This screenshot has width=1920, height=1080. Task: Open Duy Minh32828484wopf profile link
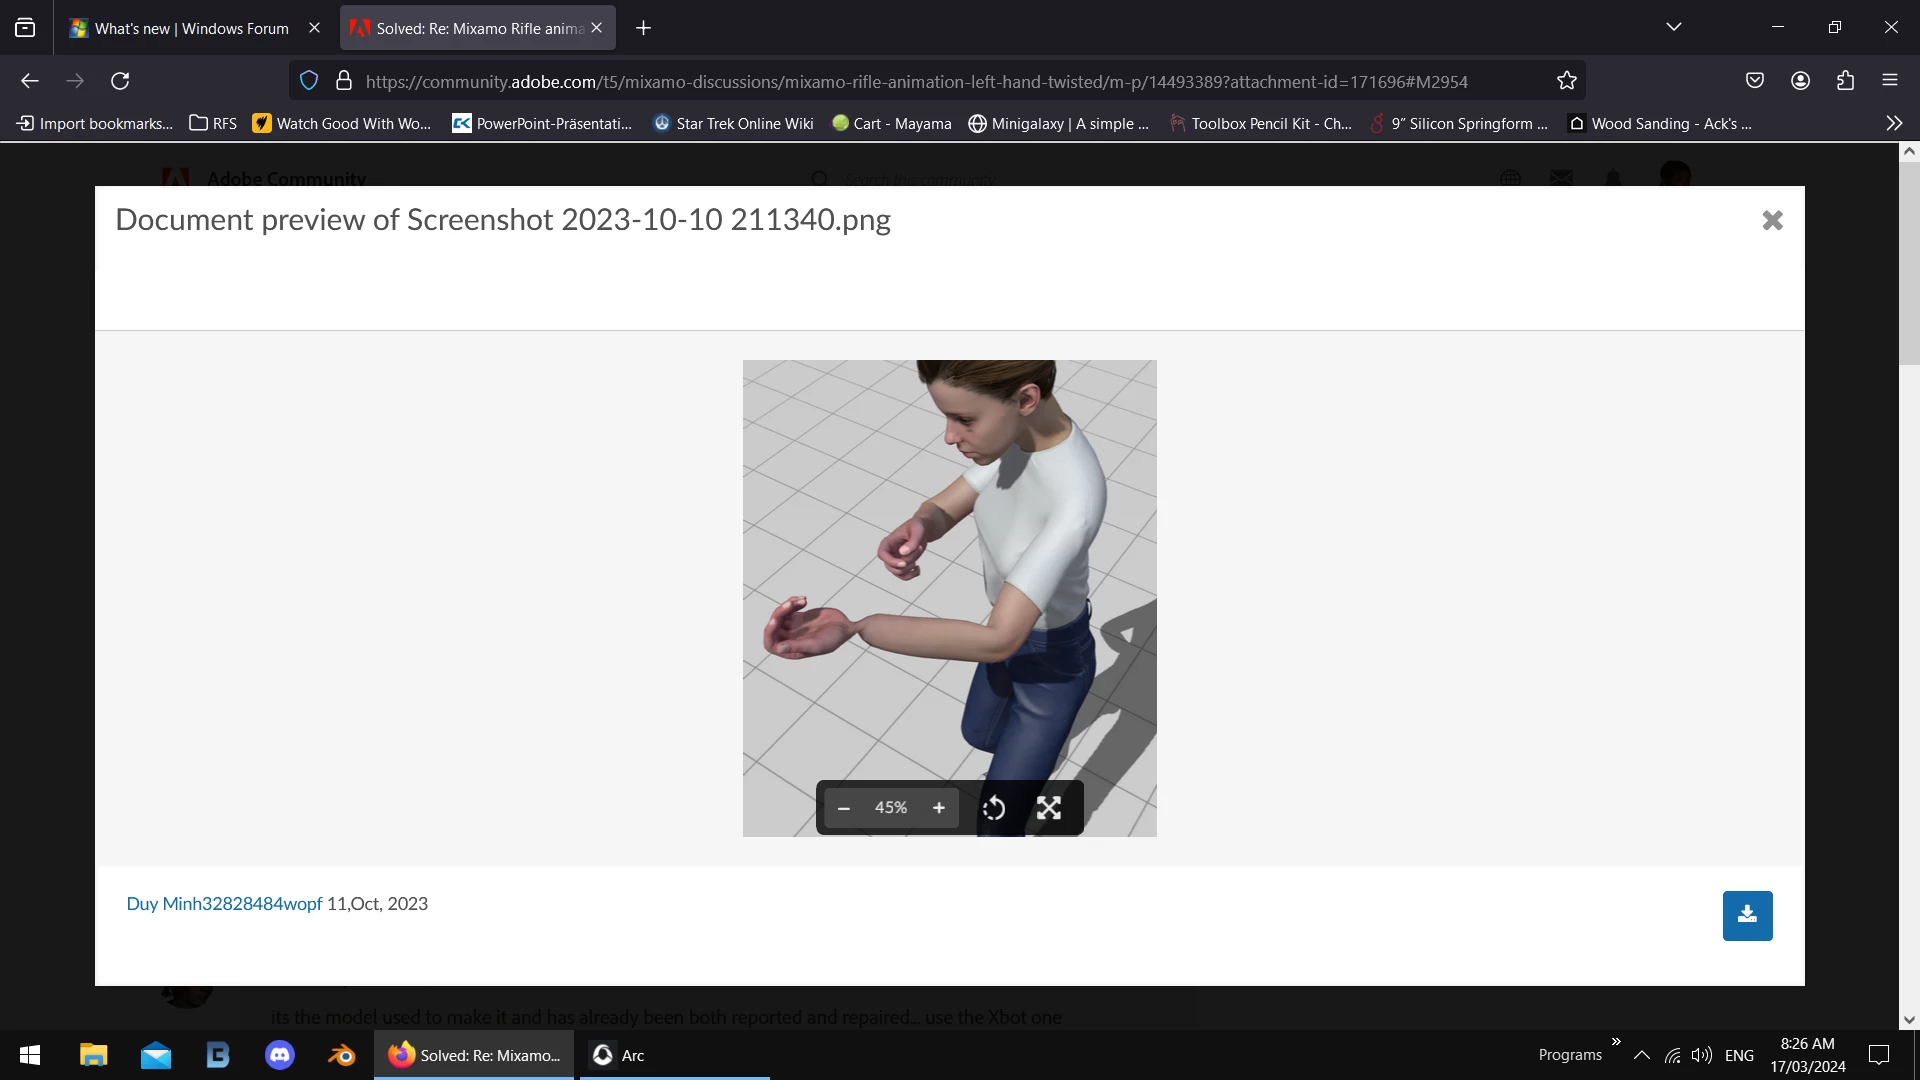(224, 903)
